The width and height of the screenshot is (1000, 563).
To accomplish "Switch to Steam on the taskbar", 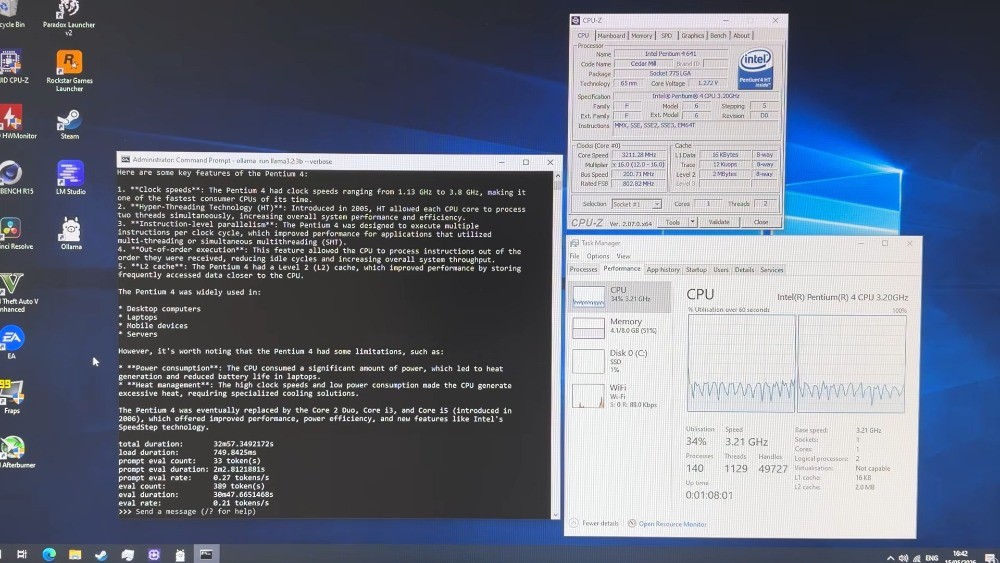I will click(101, 554).
